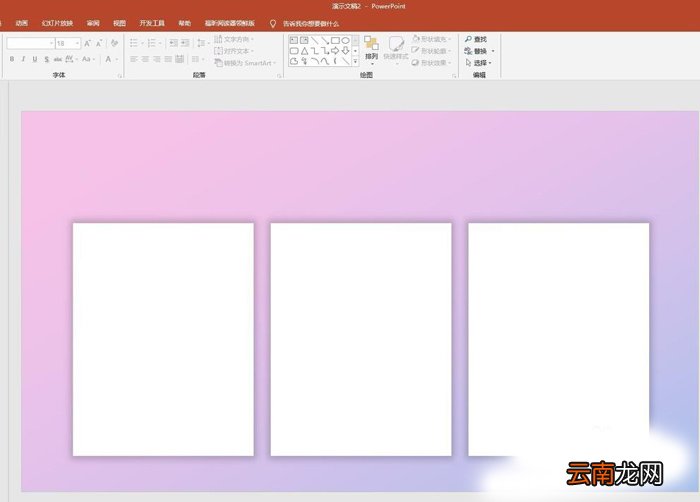Viewport: 700px width, 502px height.
Task: Open font size box showing 18
Action: 68,43
